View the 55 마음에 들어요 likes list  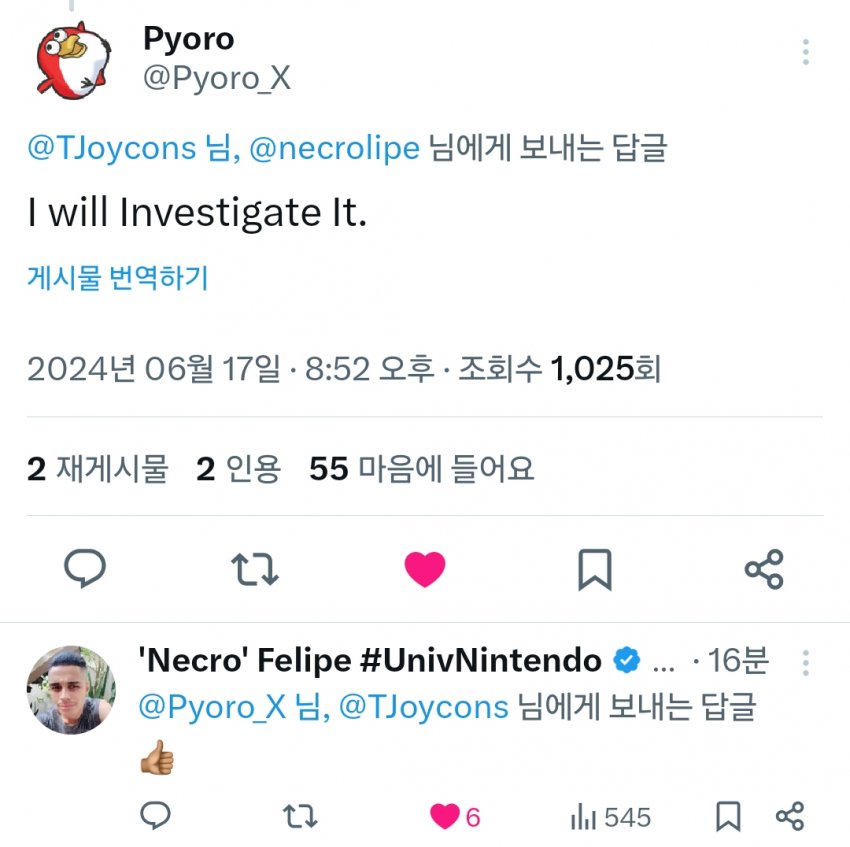[421, 468]
